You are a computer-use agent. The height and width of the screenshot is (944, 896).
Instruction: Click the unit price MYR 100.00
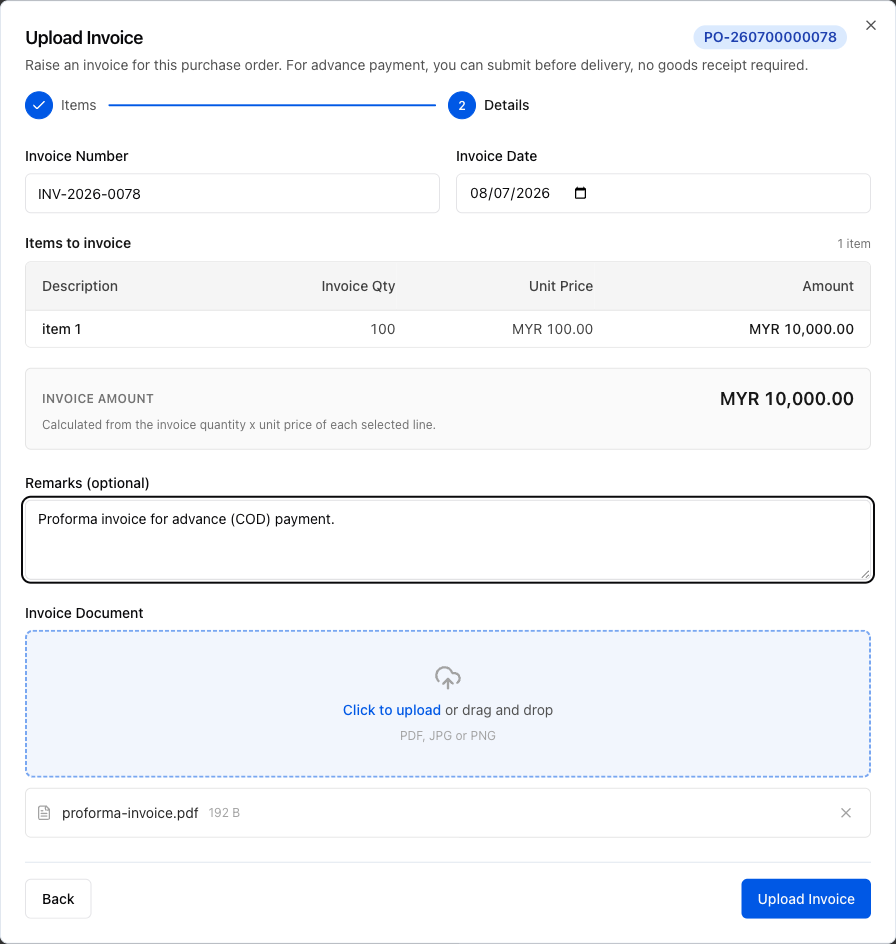(x=552, y=329)
